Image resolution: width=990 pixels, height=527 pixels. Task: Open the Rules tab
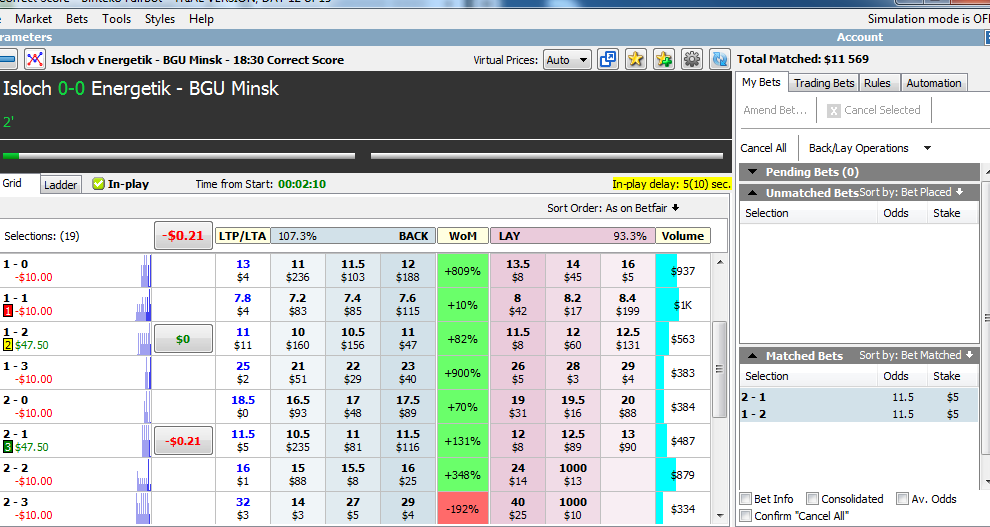point(877,83)
